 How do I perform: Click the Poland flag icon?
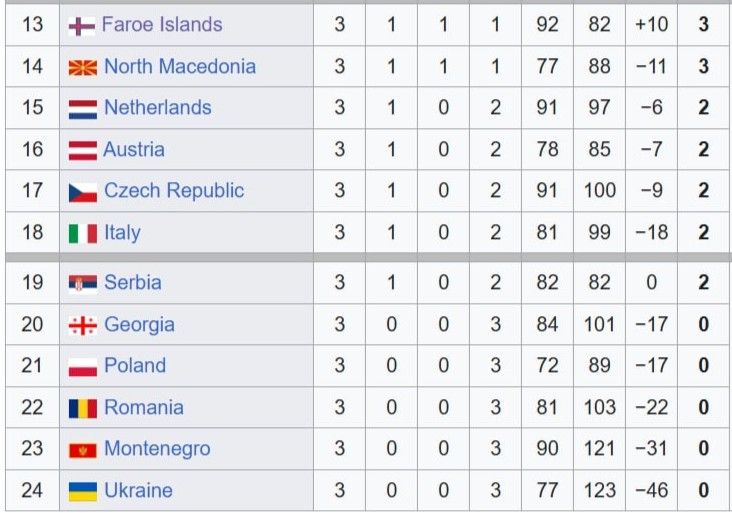coord(82,367)
